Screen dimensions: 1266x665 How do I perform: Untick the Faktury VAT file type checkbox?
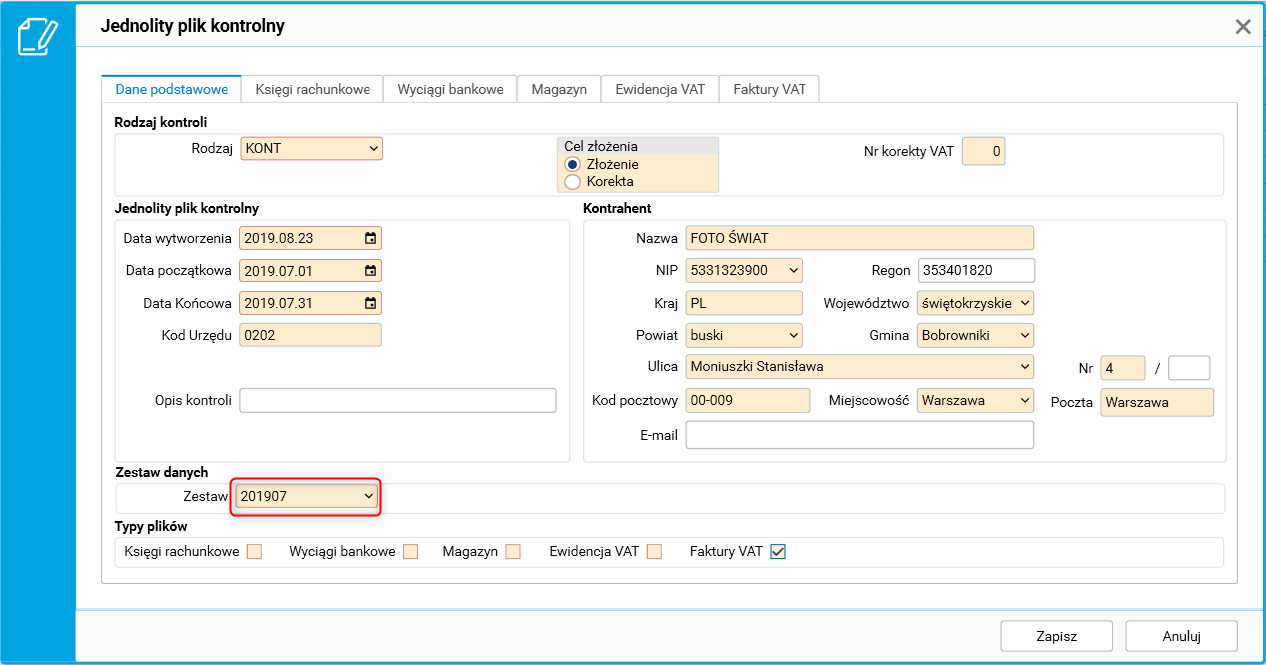(x=778, y=551)
